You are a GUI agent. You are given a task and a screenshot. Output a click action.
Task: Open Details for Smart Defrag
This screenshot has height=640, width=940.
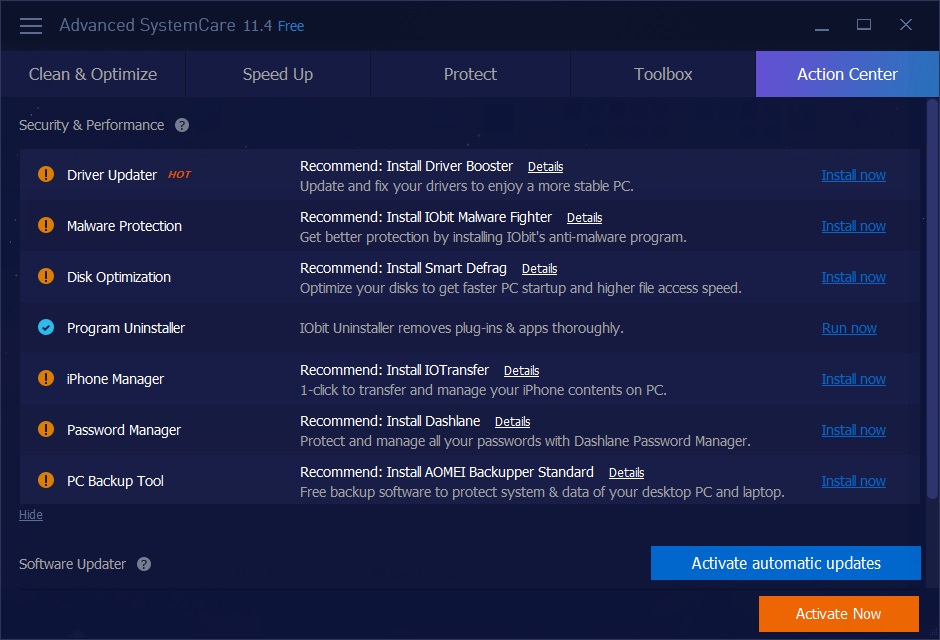[x=540, y=268]
